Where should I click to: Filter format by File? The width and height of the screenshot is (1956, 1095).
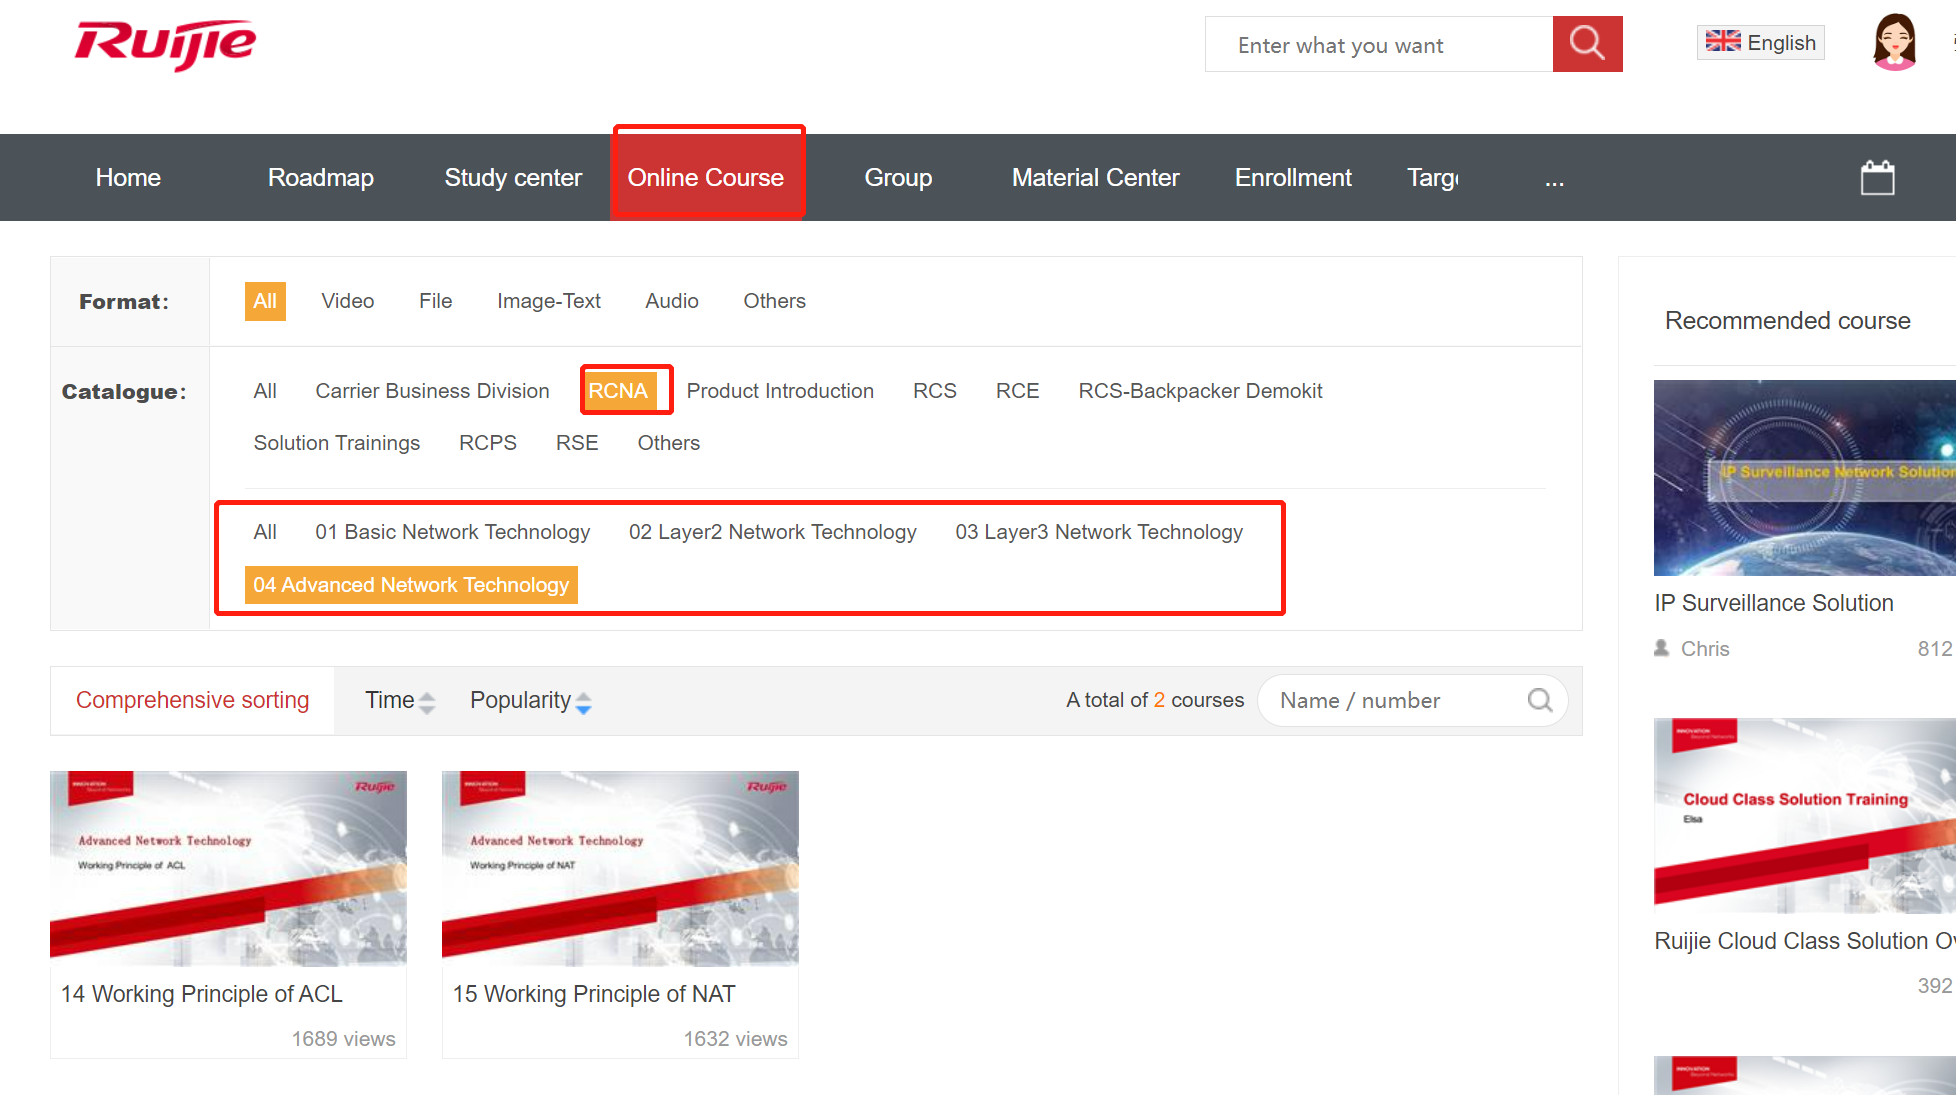[x=436, y=301]
